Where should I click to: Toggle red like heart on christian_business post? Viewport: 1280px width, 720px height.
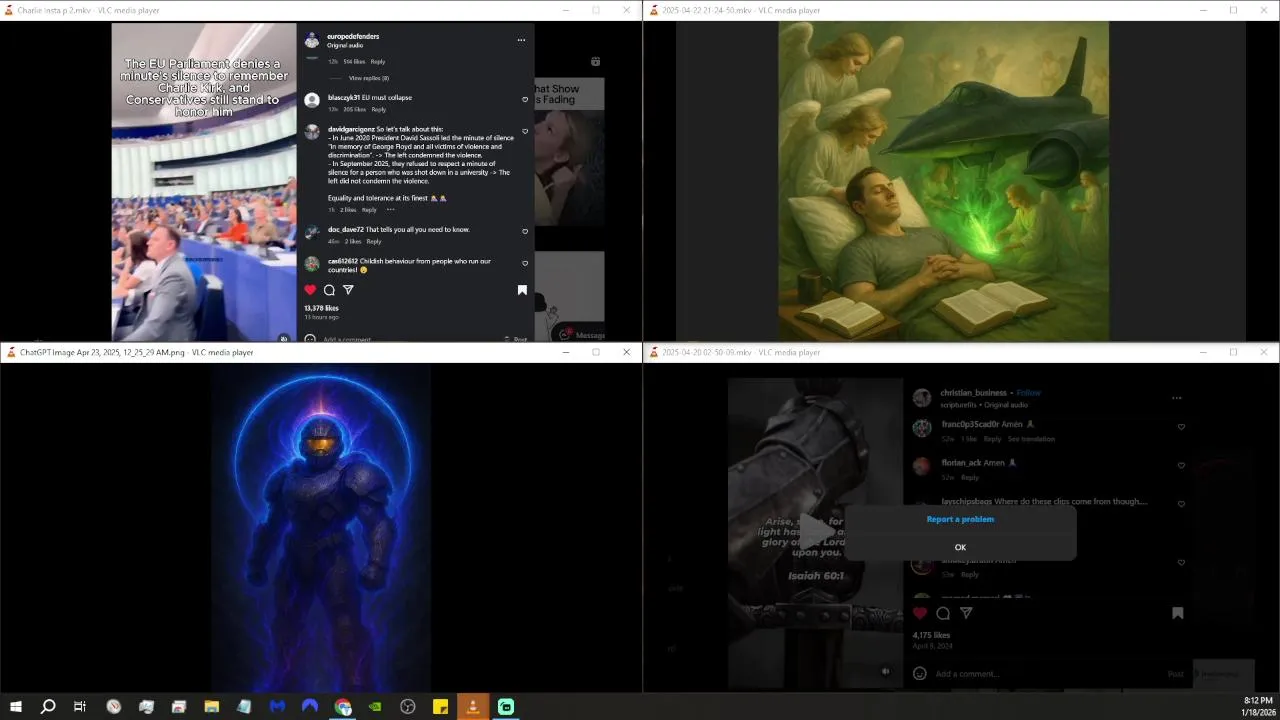point(920,613)
